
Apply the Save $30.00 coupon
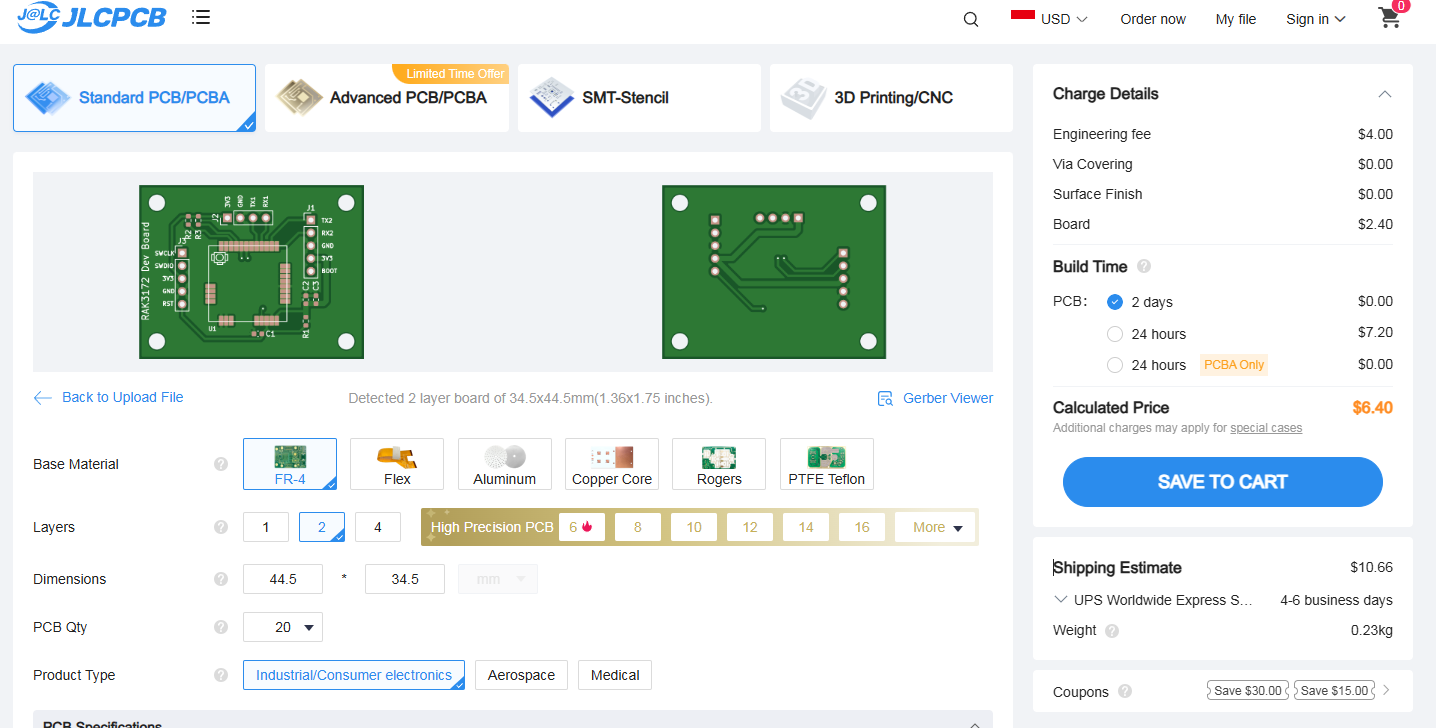pyautogui.click(x=1247, y=691)
